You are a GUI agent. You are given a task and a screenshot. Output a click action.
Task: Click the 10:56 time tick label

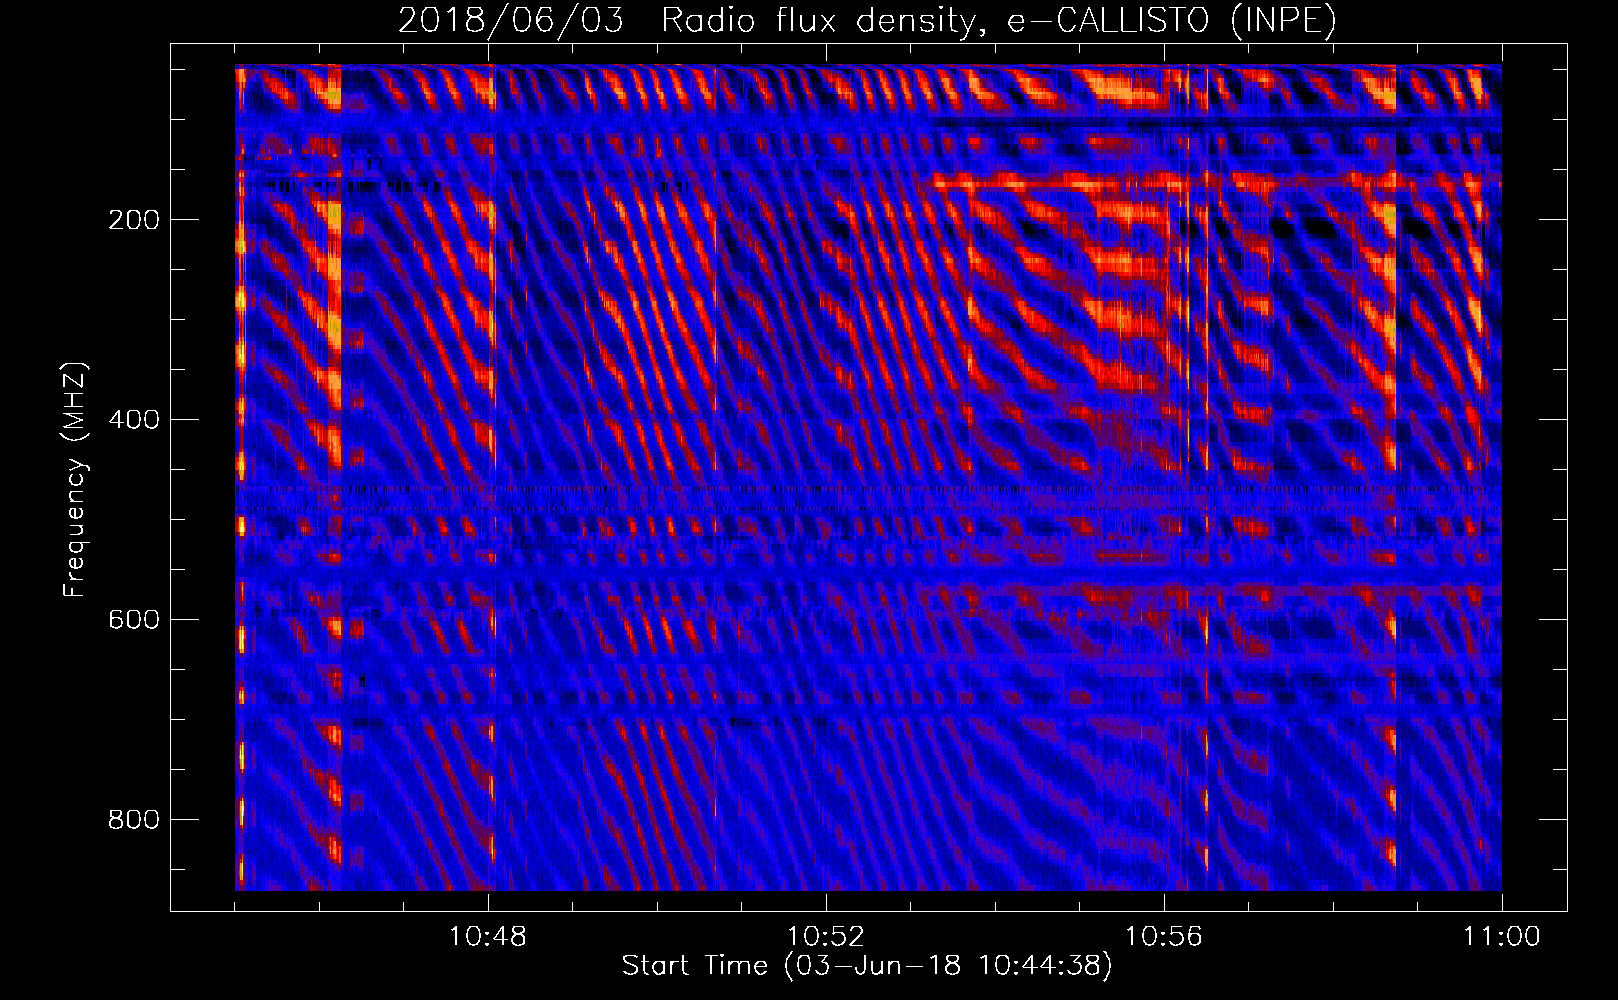[x=1164, y=937]
